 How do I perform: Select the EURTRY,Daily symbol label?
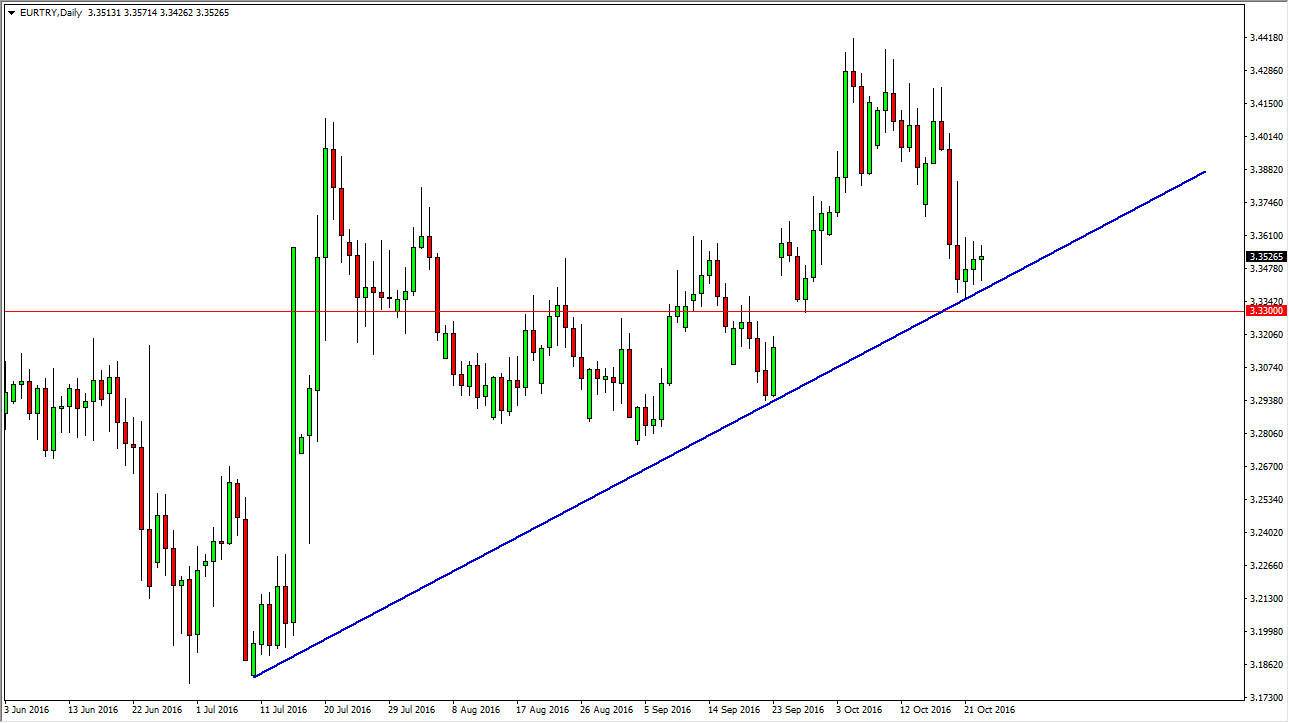click(x=50, y=12)
